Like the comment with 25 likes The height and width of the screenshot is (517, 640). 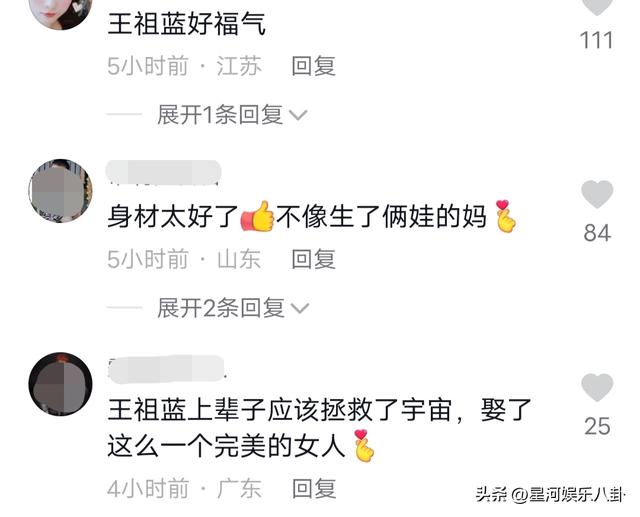click(597, 387)
